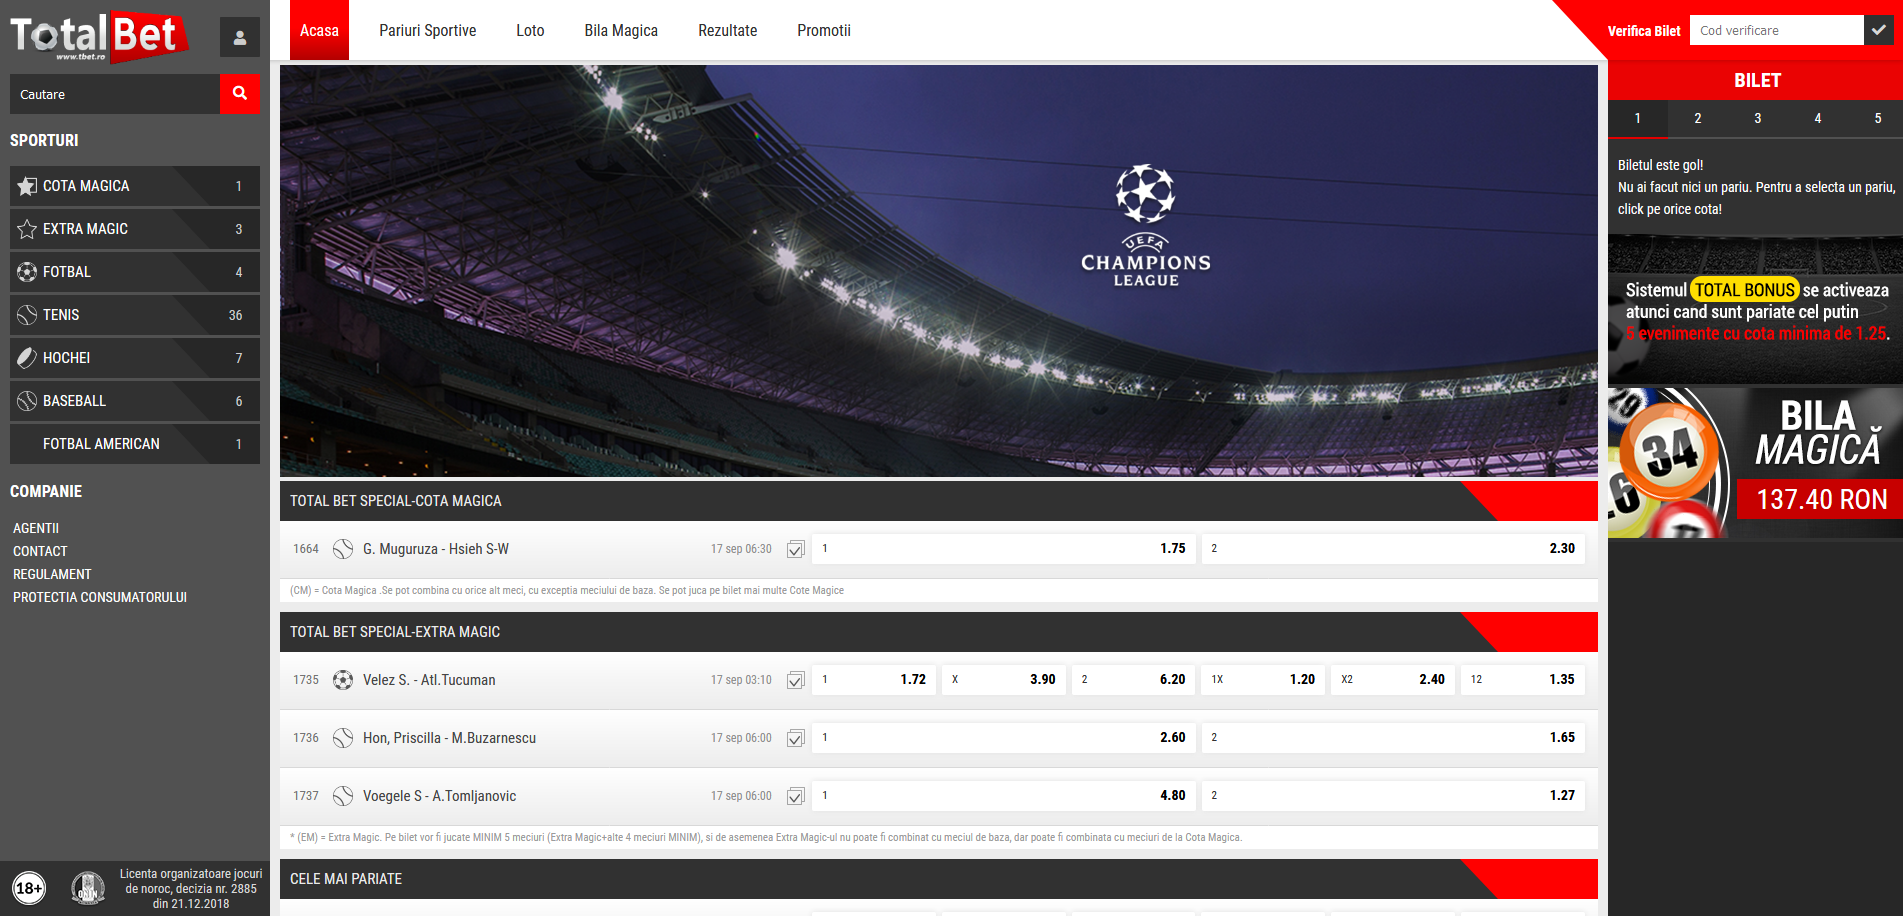Click the Cautare search field

coord(115,94)
